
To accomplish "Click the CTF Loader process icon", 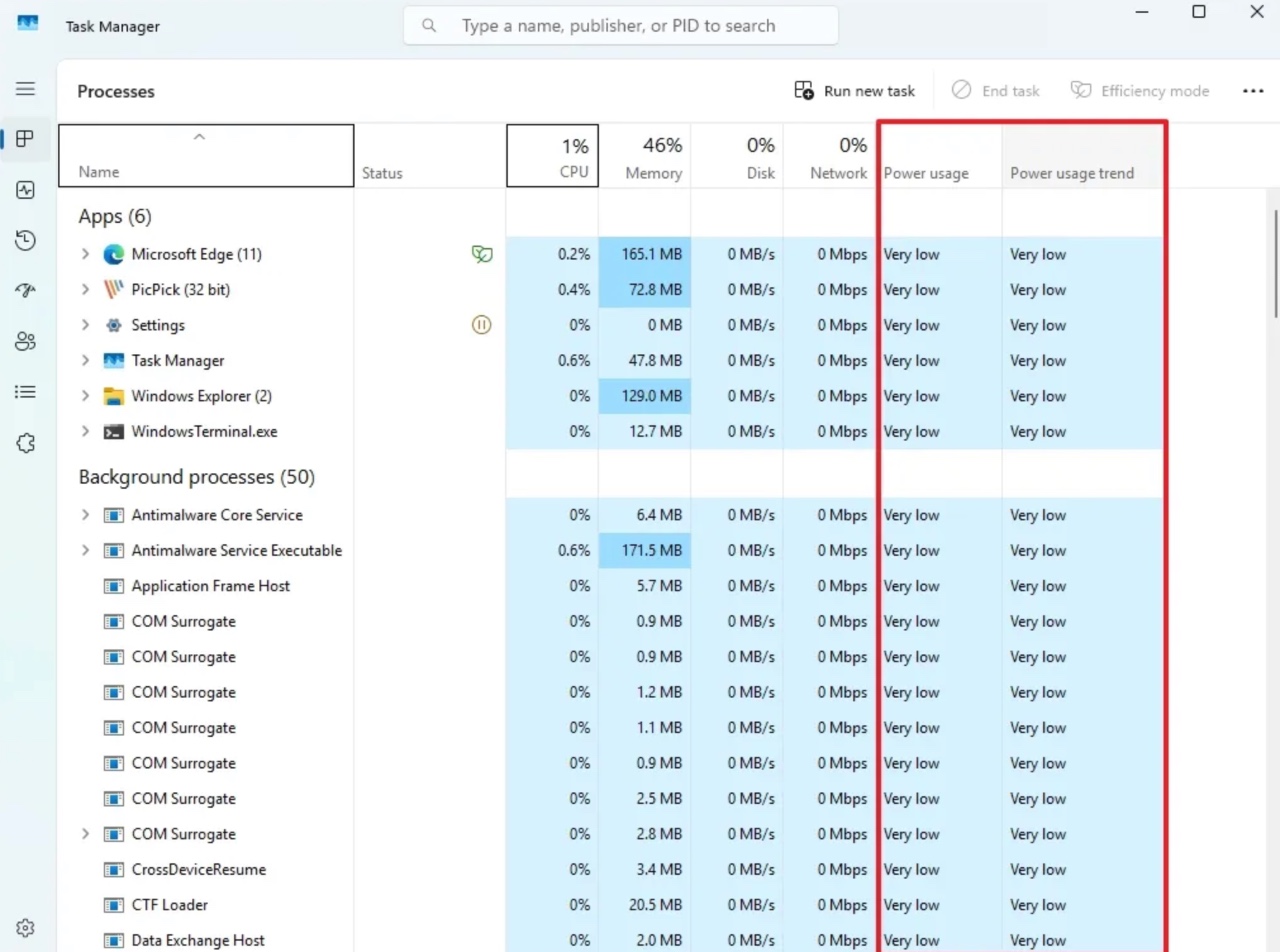I will (x=114, y=905).
